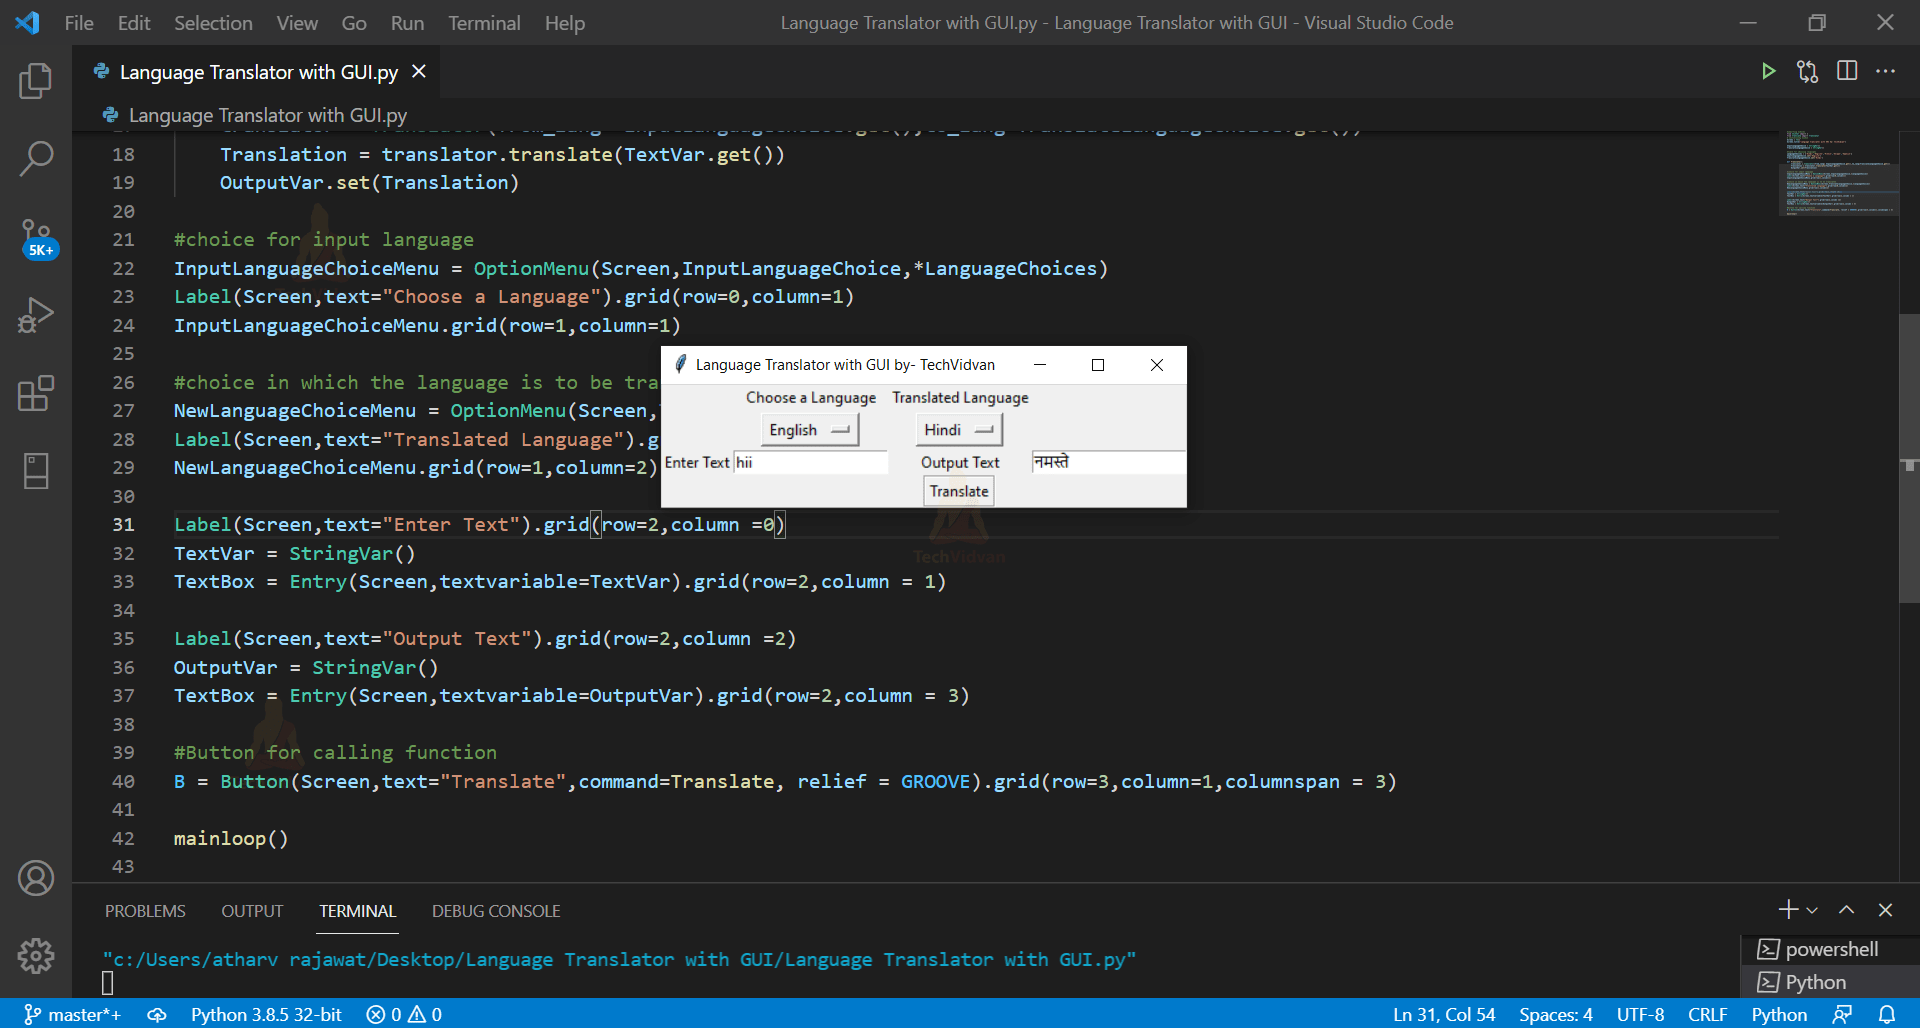Click the feather icon in translator title bar

(x=680, y=364)
